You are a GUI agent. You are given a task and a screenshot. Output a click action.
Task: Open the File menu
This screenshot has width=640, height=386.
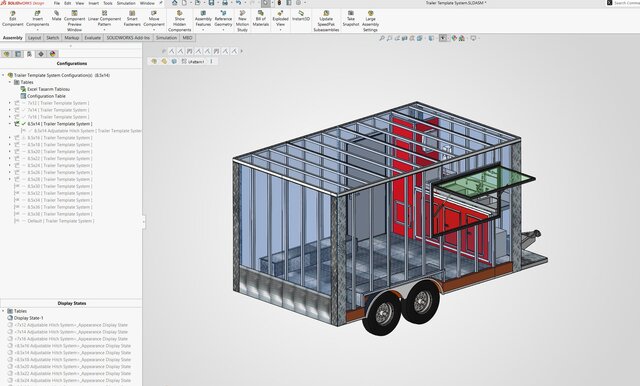pyautogui.click(x=57, y=3)
